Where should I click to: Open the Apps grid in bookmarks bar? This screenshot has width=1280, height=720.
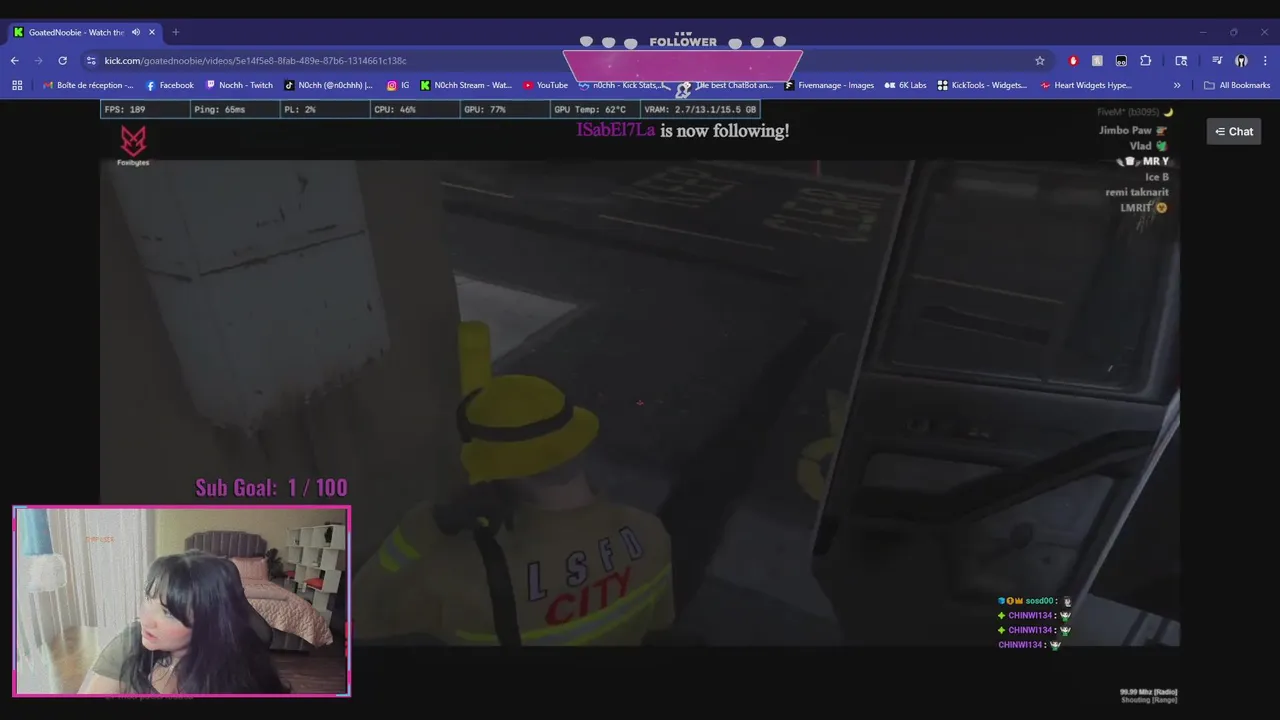tap(17, 85)
